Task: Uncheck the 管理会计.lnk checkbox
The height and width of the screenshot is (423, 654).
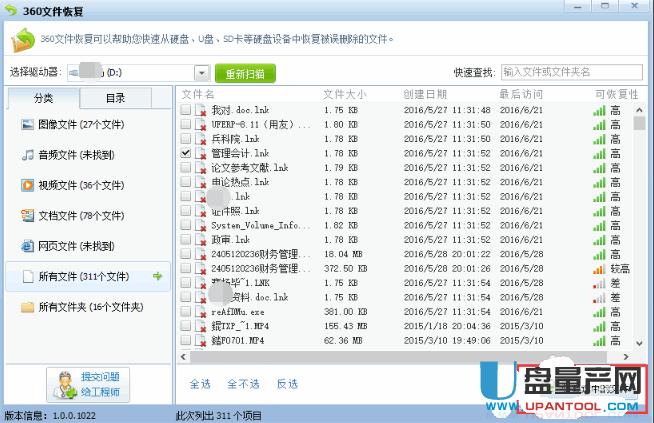Action: 186,154
